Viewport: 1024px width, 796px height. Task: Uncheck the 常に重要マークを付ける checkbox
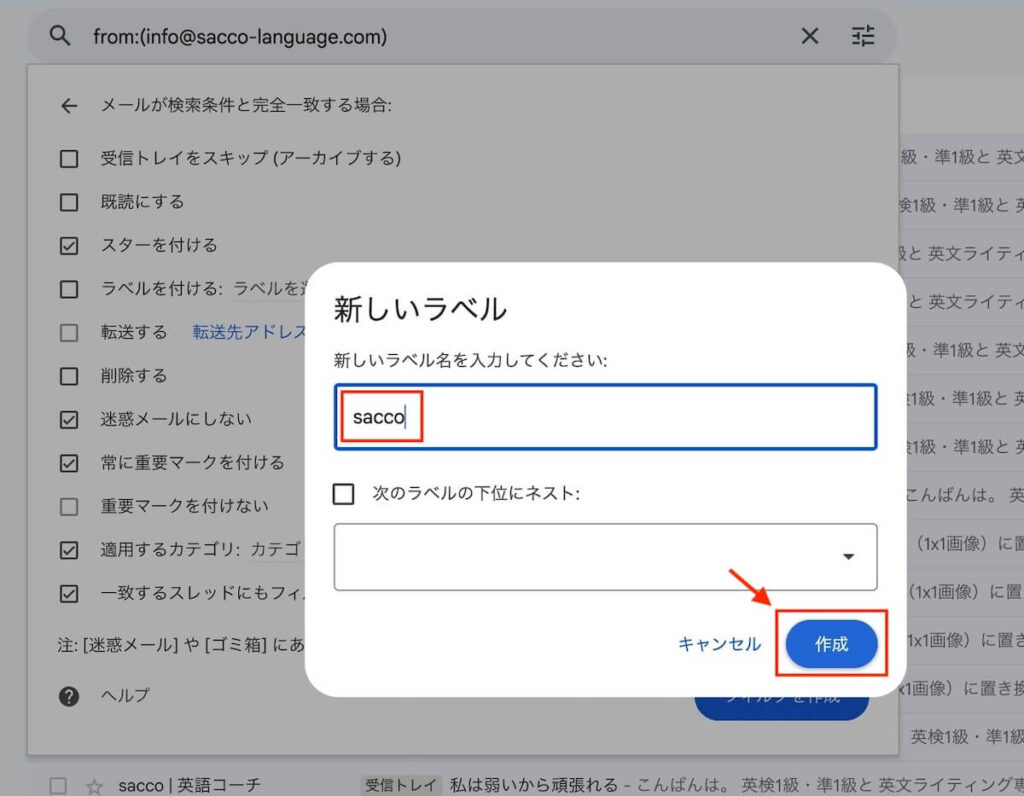coord(68,463)
